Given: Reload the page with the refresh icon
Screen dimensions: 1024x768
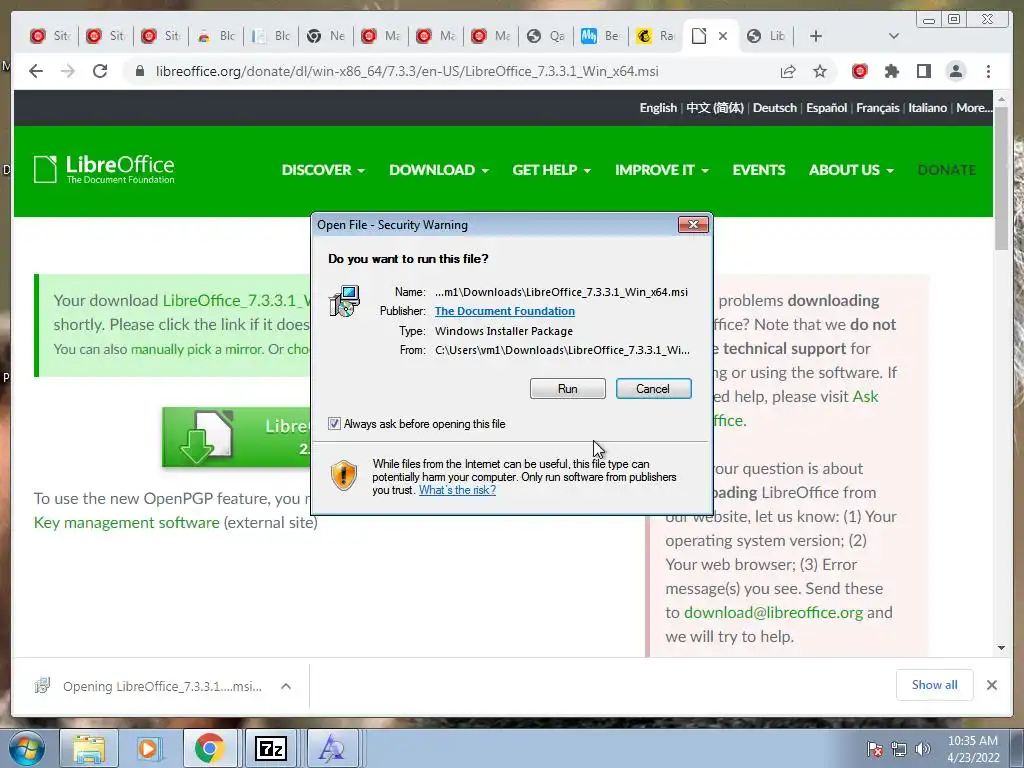Looking at the screenshot, I should coord(100,71).
